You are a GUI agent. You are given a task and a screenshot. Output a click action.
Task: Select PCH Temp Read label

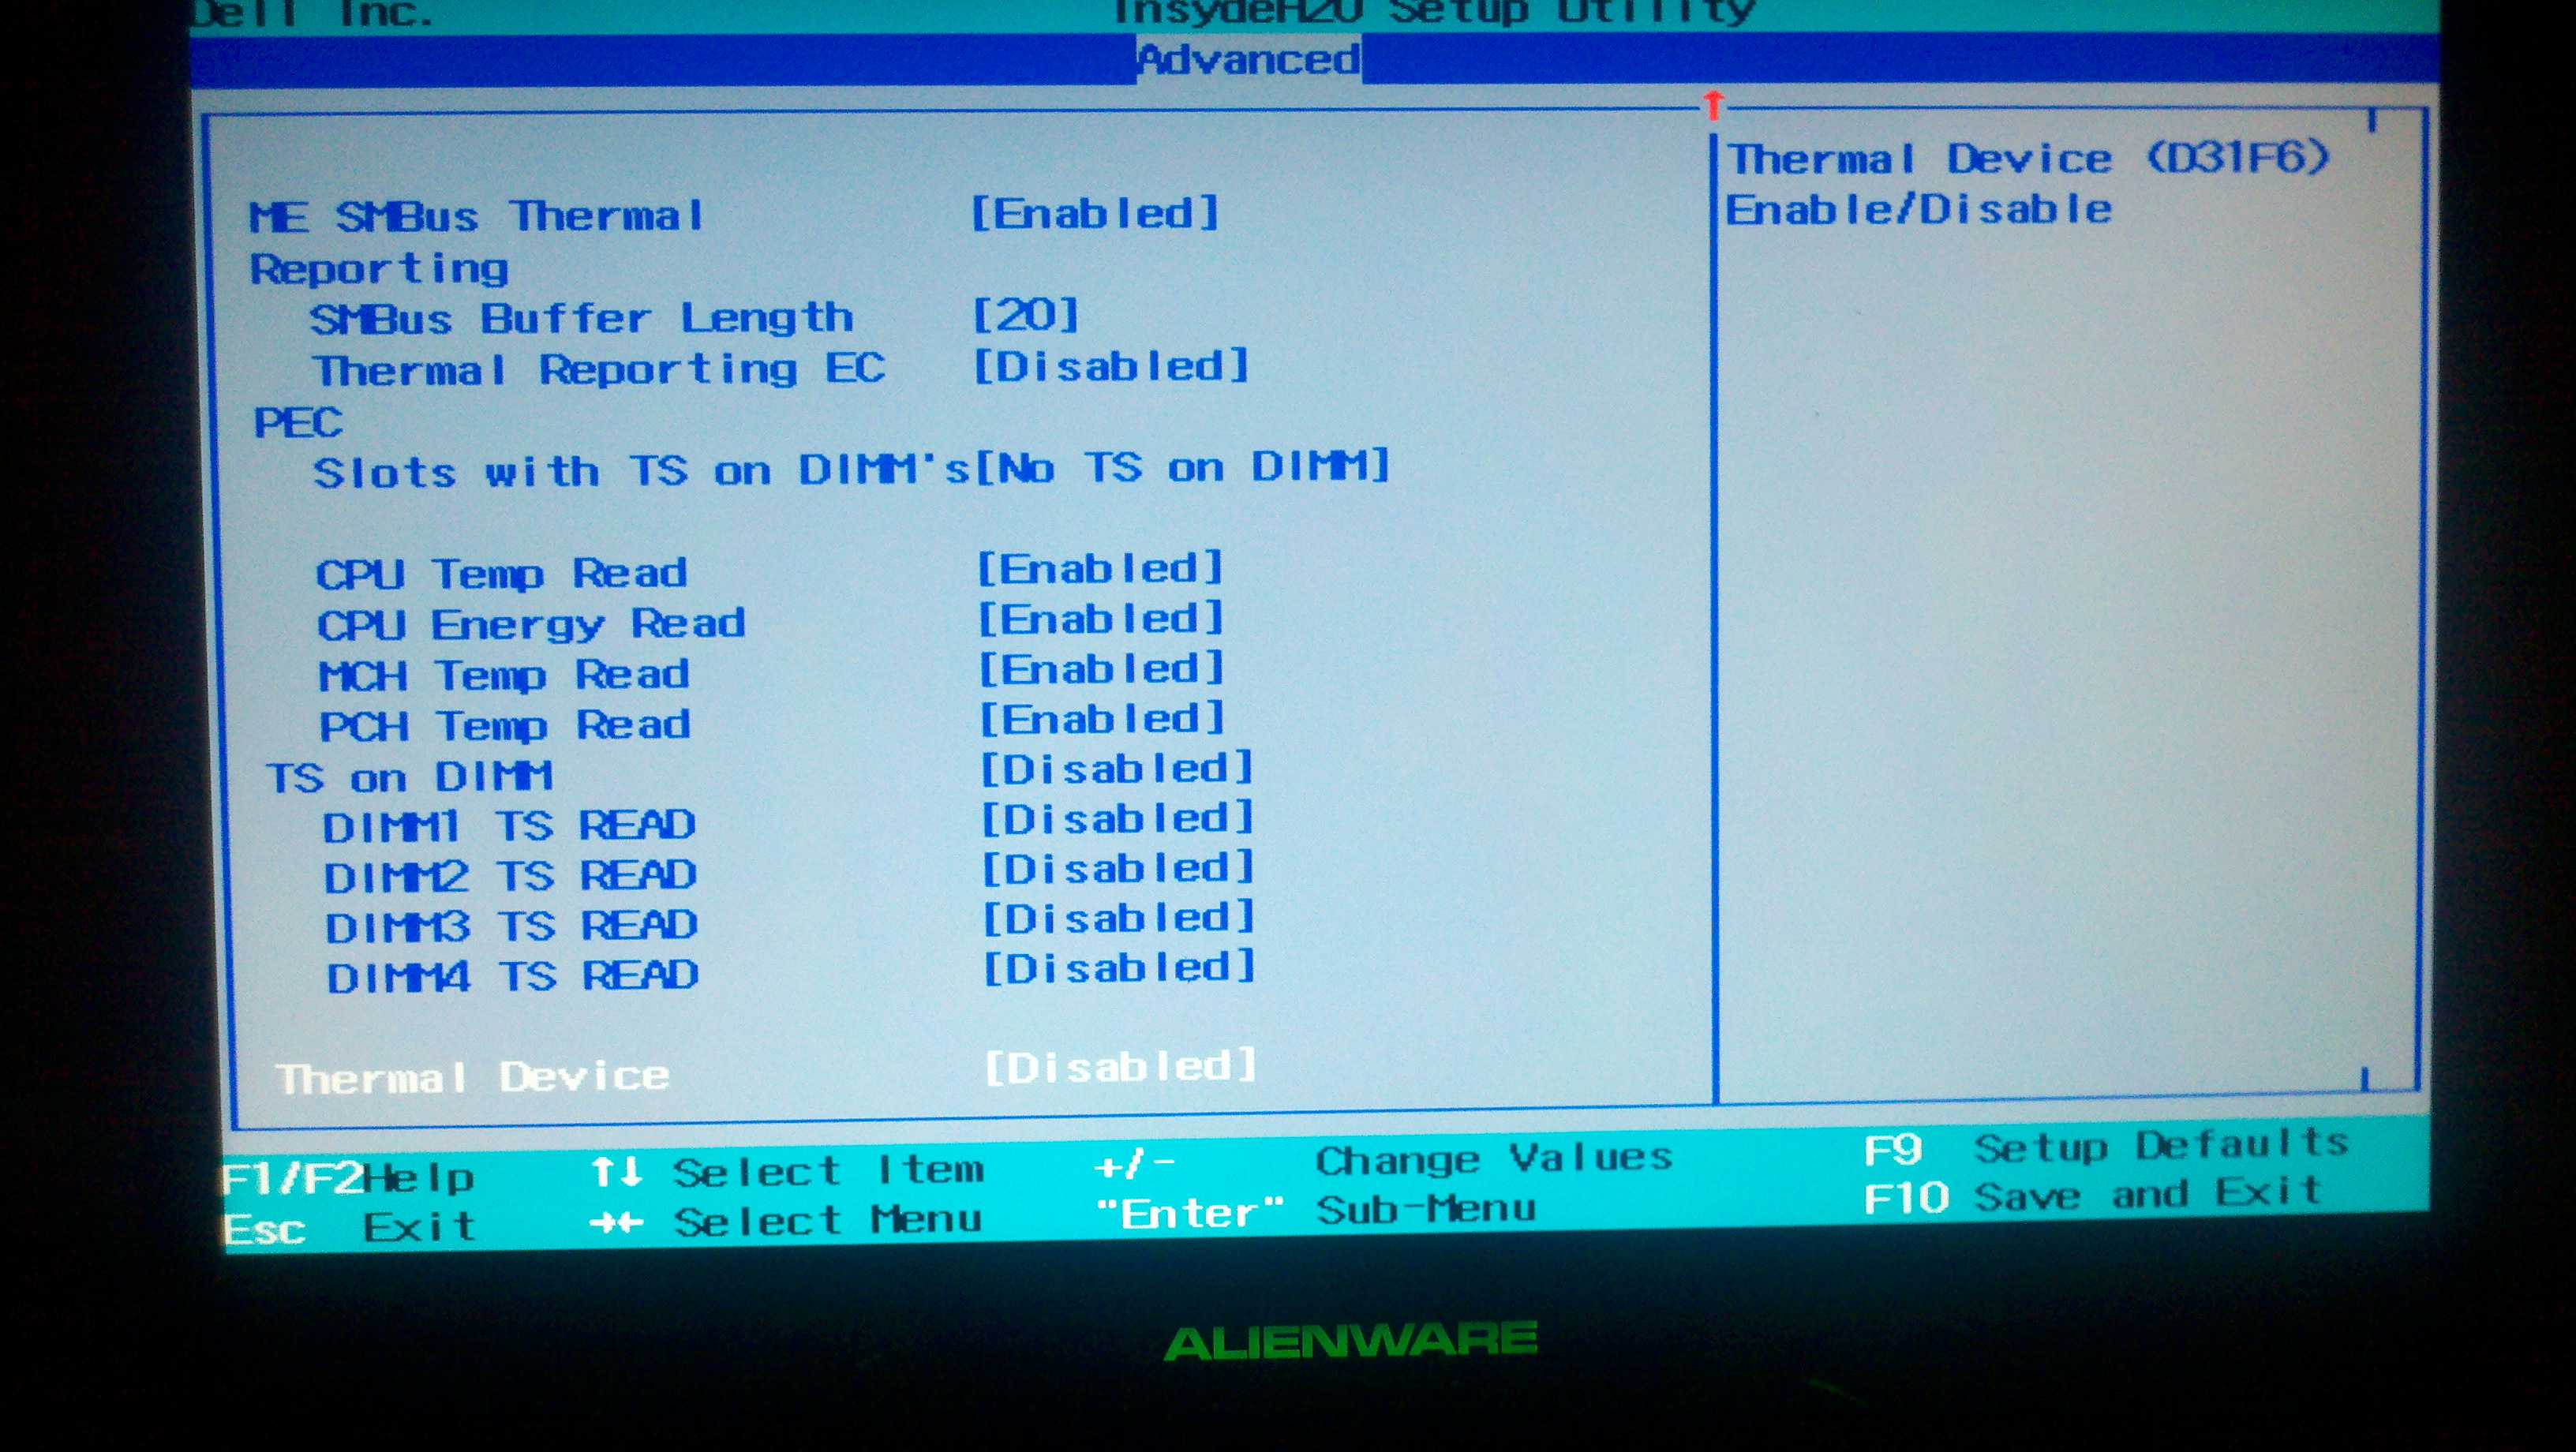tap(506, 726)
